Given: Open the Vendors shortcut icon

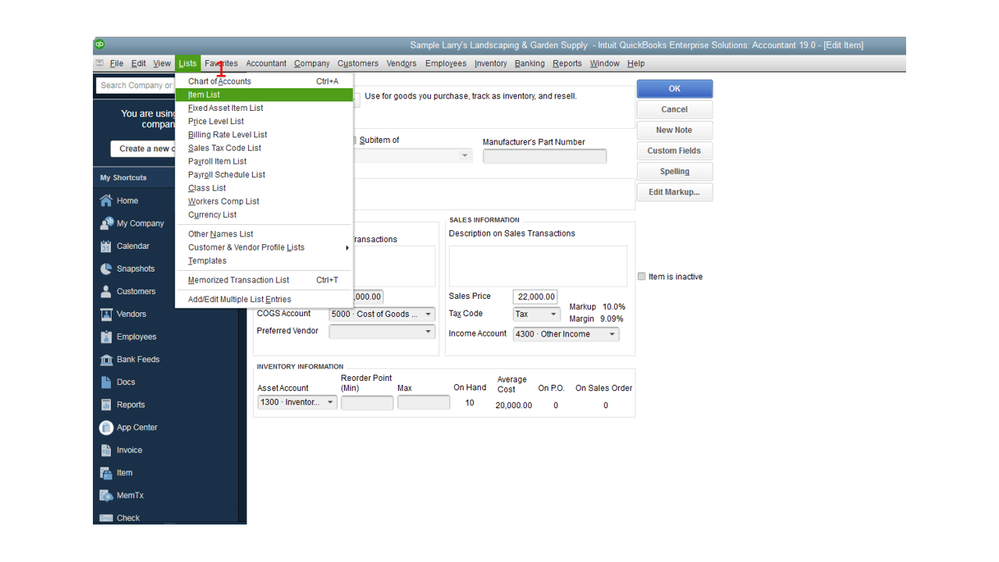Looking at the screenshot, I should coord(106,314).
